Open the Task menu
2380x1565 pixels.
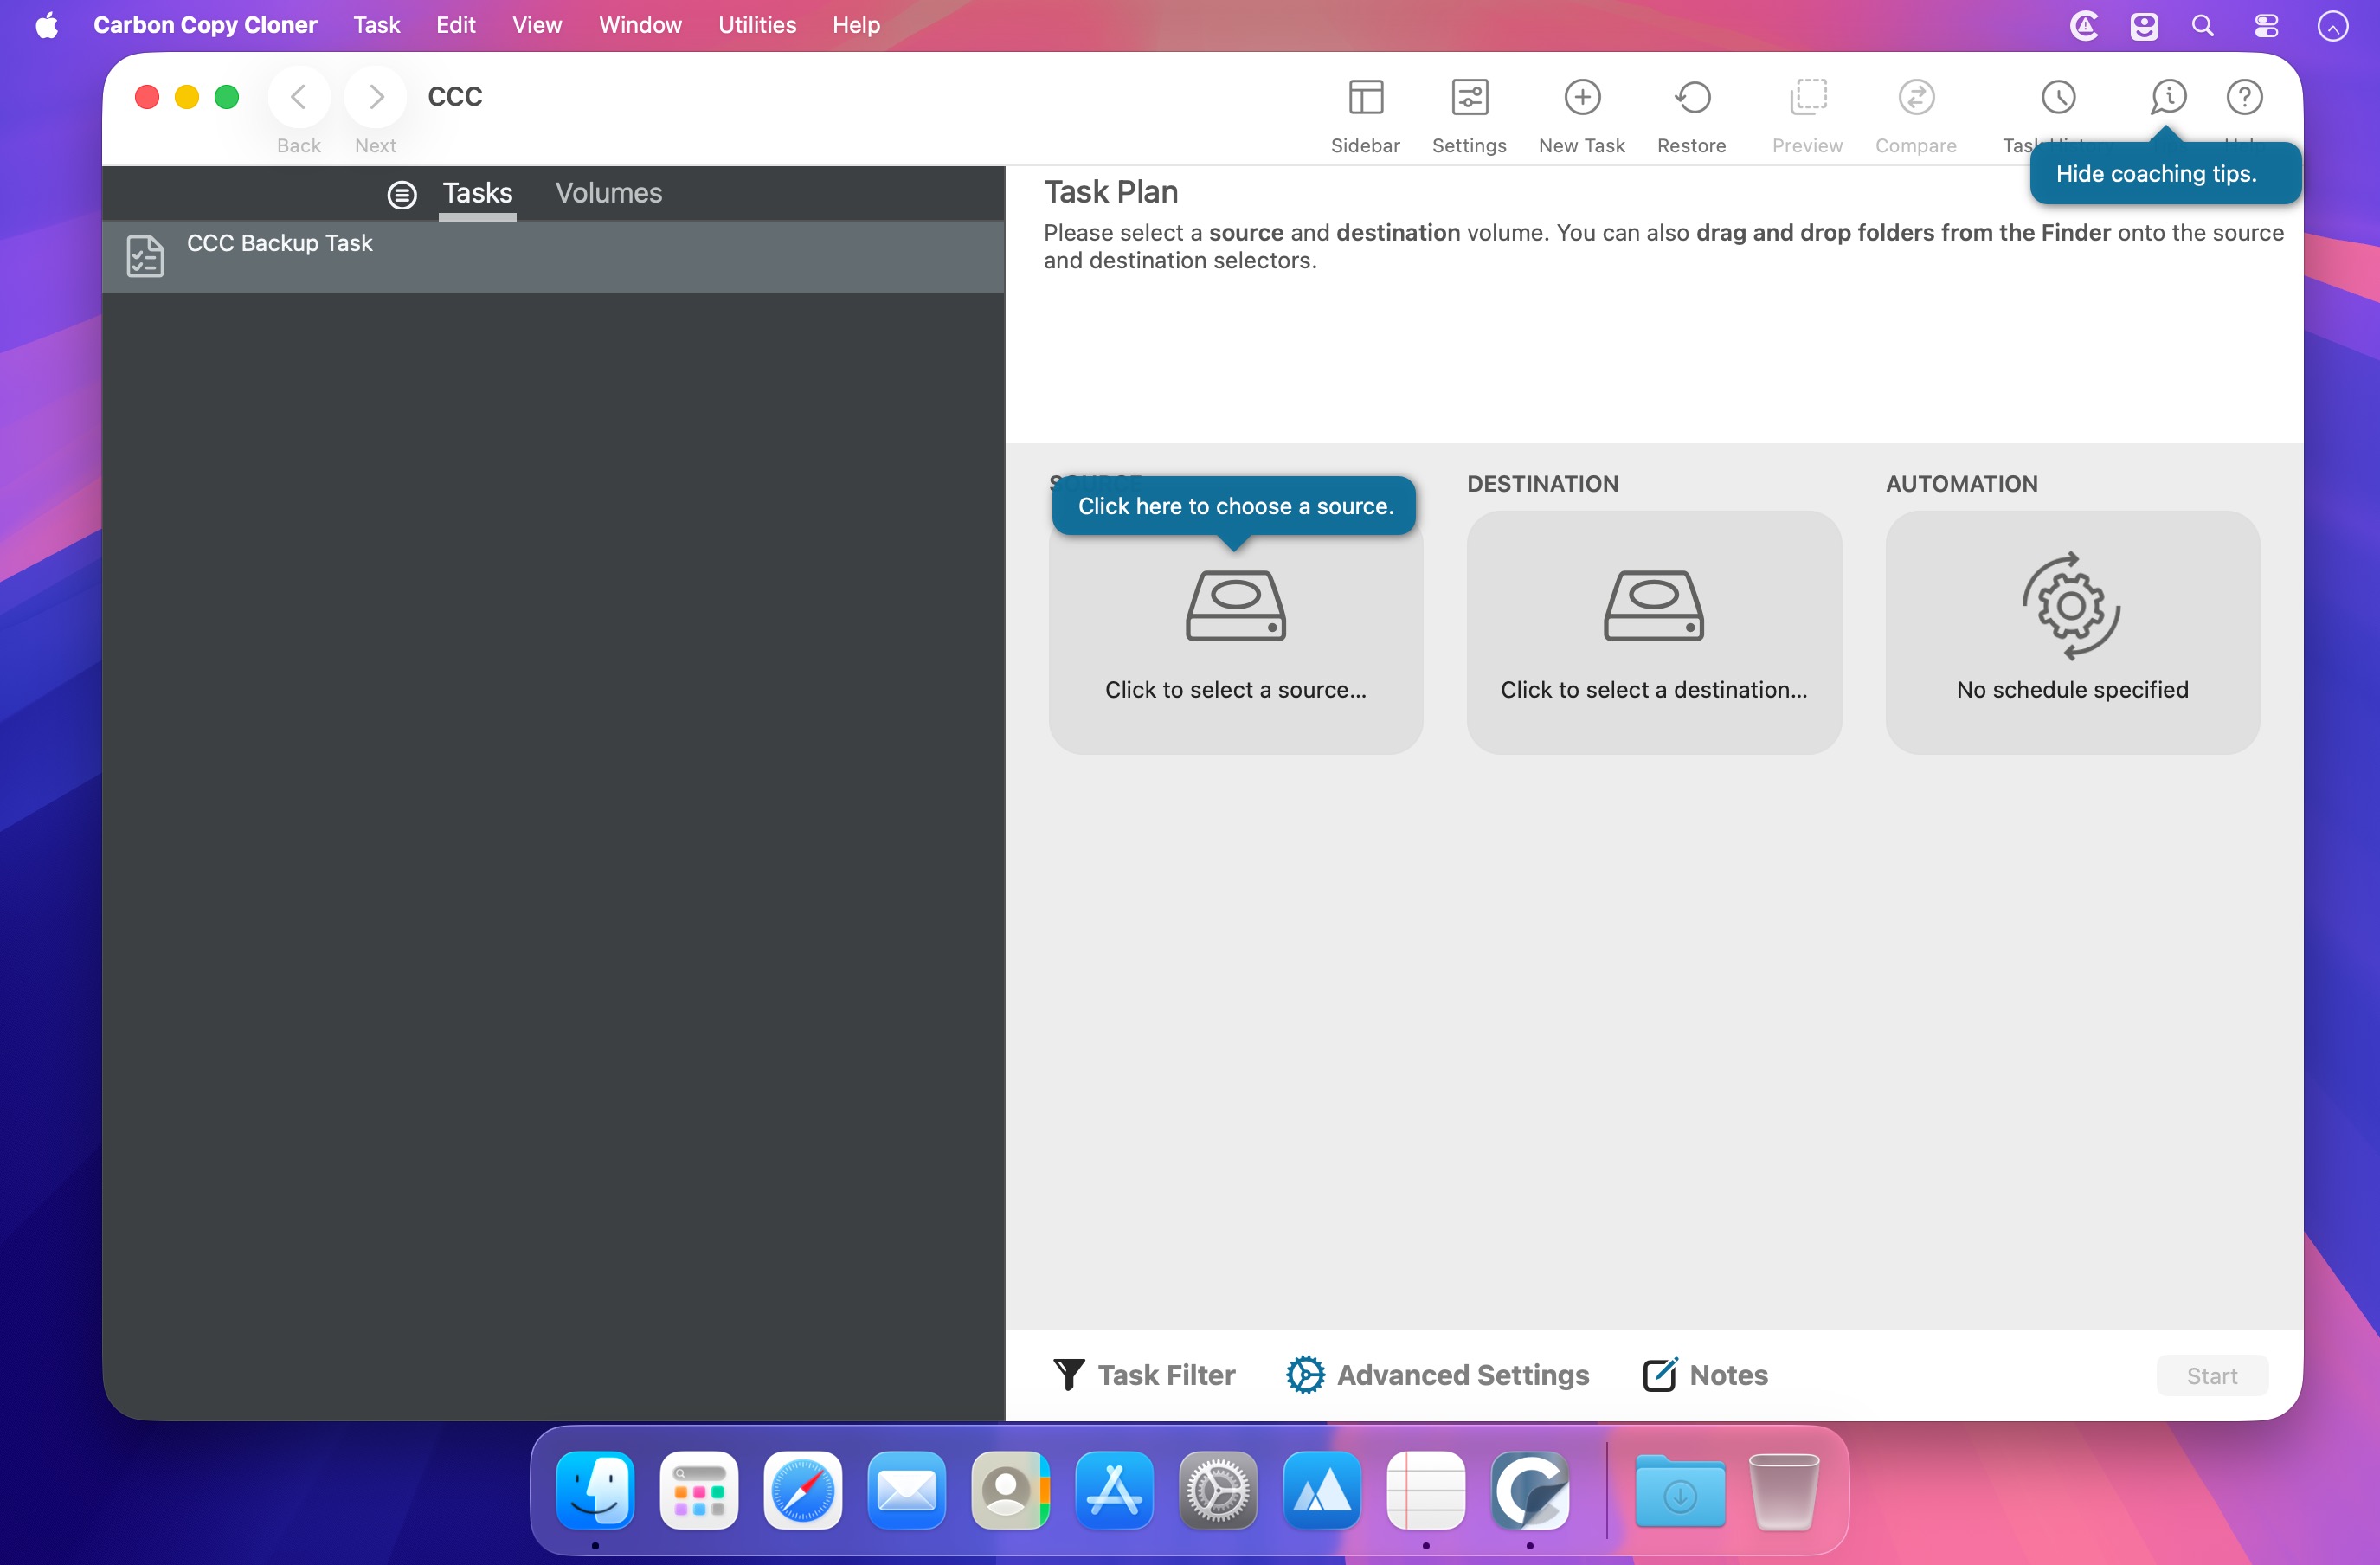tap(376, 25)
